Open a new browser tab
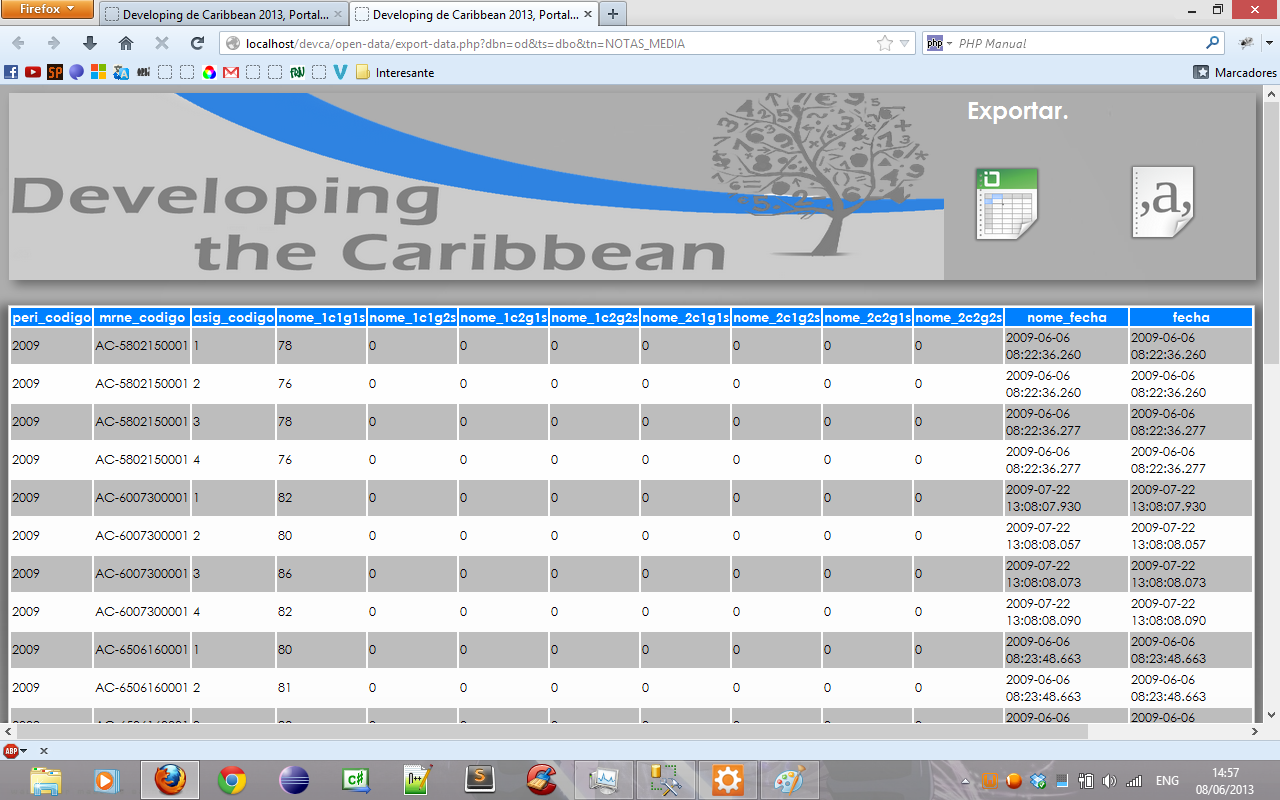 (x=612, y=14)
